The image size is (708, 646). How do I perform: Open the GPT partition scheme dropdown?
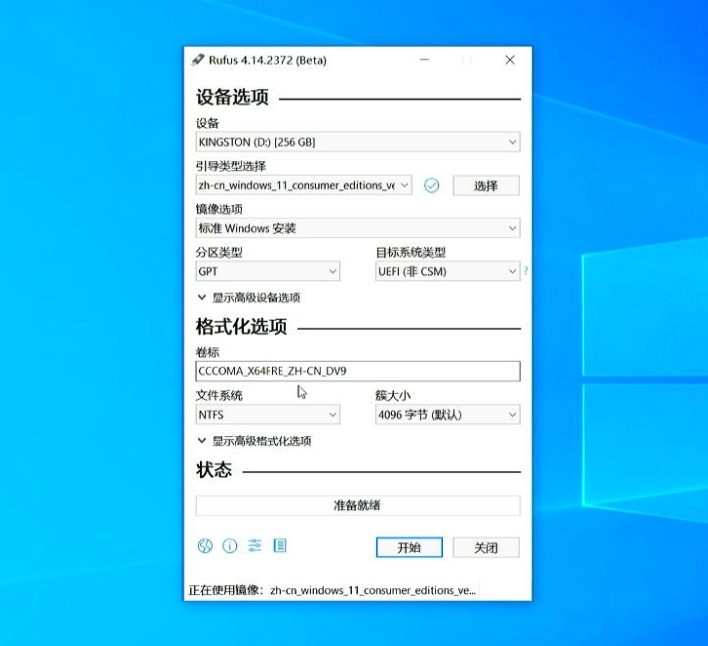pos(268,271)
